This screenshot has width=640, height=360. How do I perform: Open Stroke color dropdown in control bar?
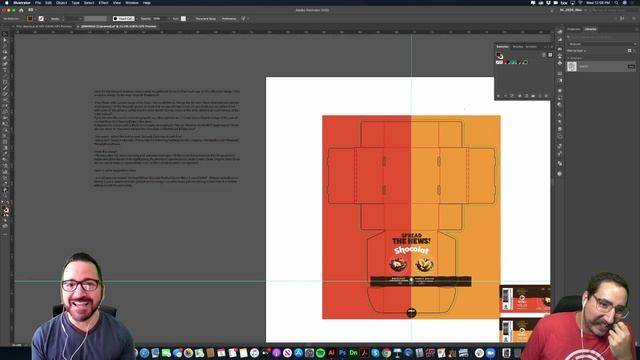coord(46,19)
